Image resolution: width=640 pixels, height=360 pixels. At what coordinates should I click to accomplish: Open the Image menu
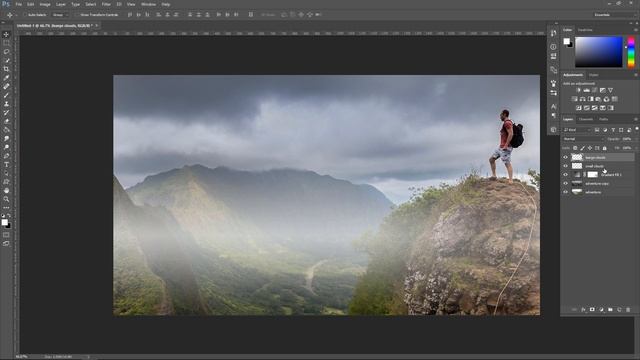(x=45, y=4)
